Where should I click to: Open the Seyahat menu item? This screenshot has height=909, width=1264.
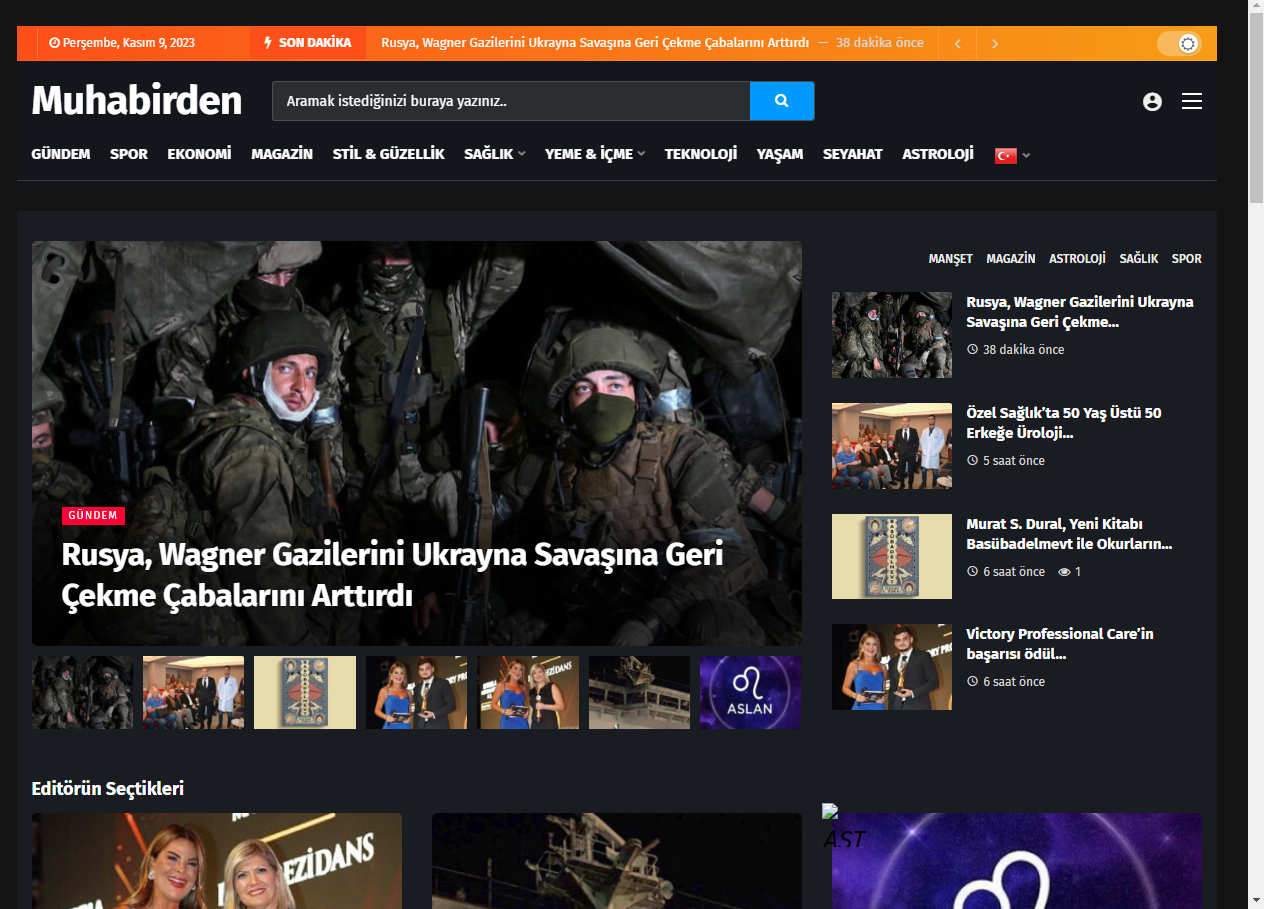click(x=853, y=154)
